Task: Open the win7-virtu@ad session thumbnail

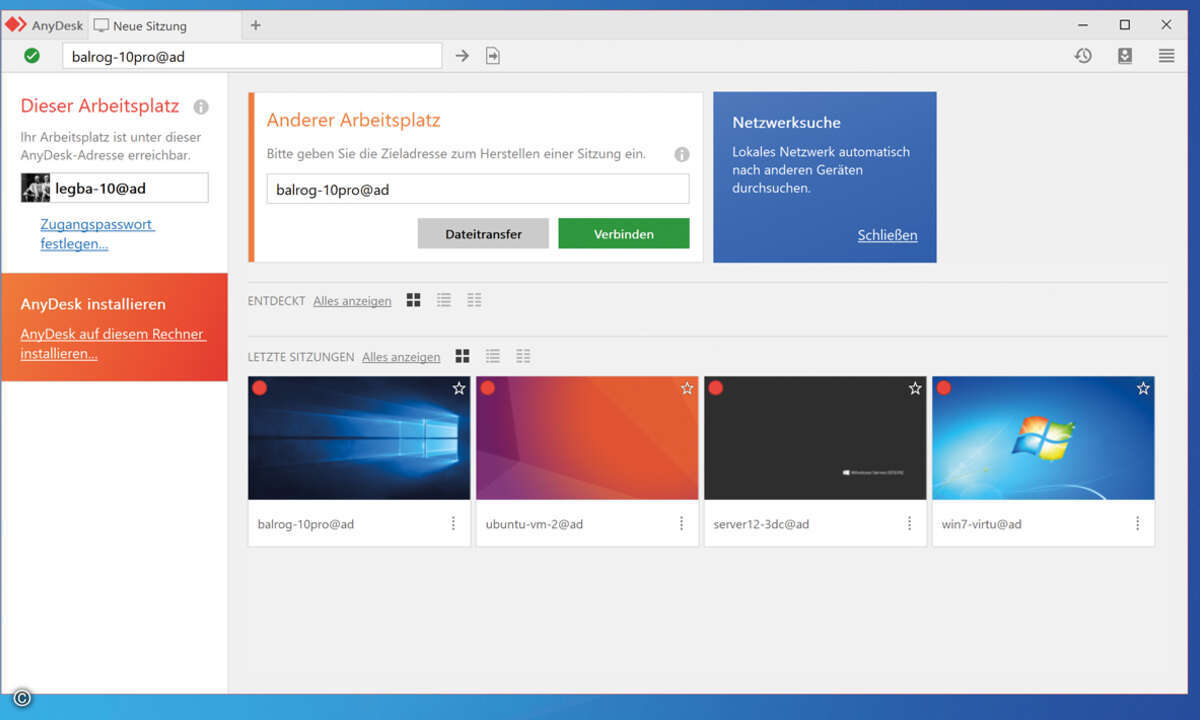Action: tap(1043, 438)
